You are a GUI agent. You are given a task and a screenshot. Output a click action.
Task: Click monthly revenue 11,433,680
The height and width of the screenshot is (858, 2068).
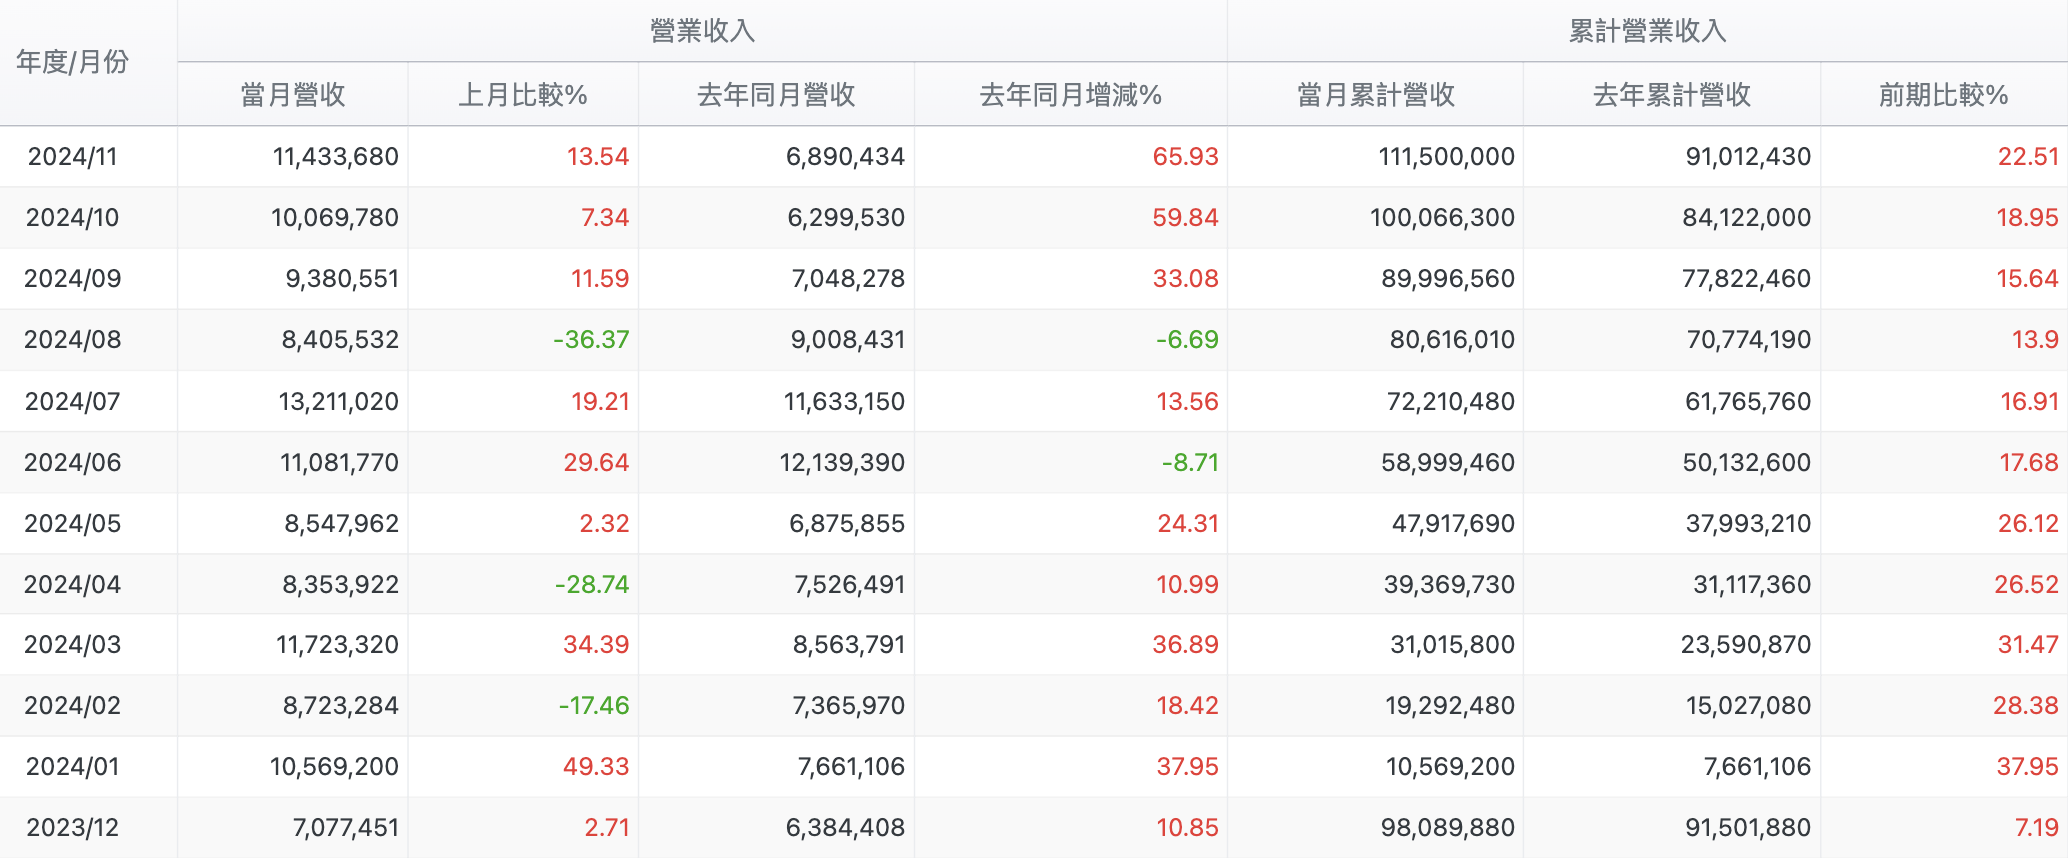[336, 157]
